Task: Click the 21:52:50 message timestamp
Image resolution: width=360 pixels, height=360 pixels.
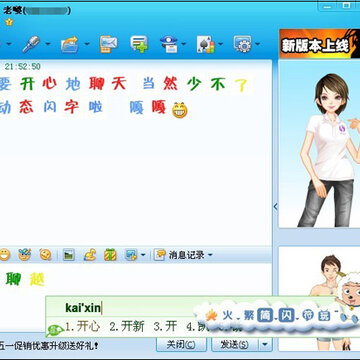Action: pyautogui.click(x=22, y=66)
